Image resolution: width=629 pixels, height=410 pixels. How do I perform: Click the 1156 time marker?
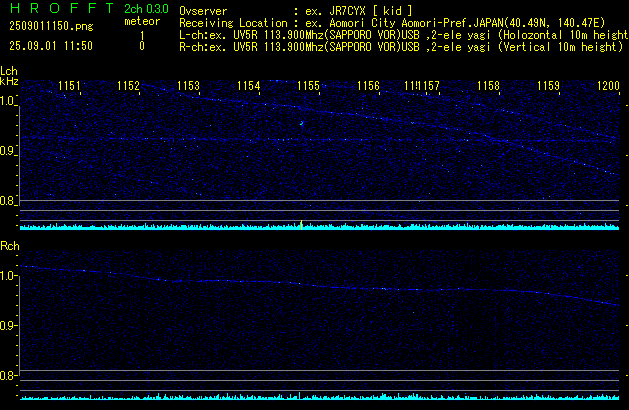(368, 86)
